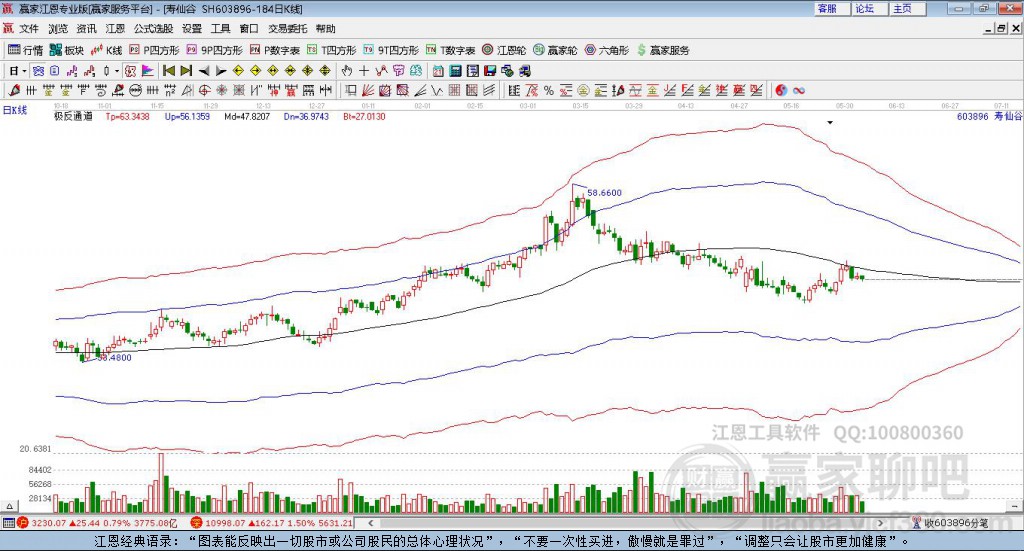The height and width of the screenshot is (551, 1024).
Task: Click the Shanghai index 3230.07 status entry
Action: tap(97, 523)
